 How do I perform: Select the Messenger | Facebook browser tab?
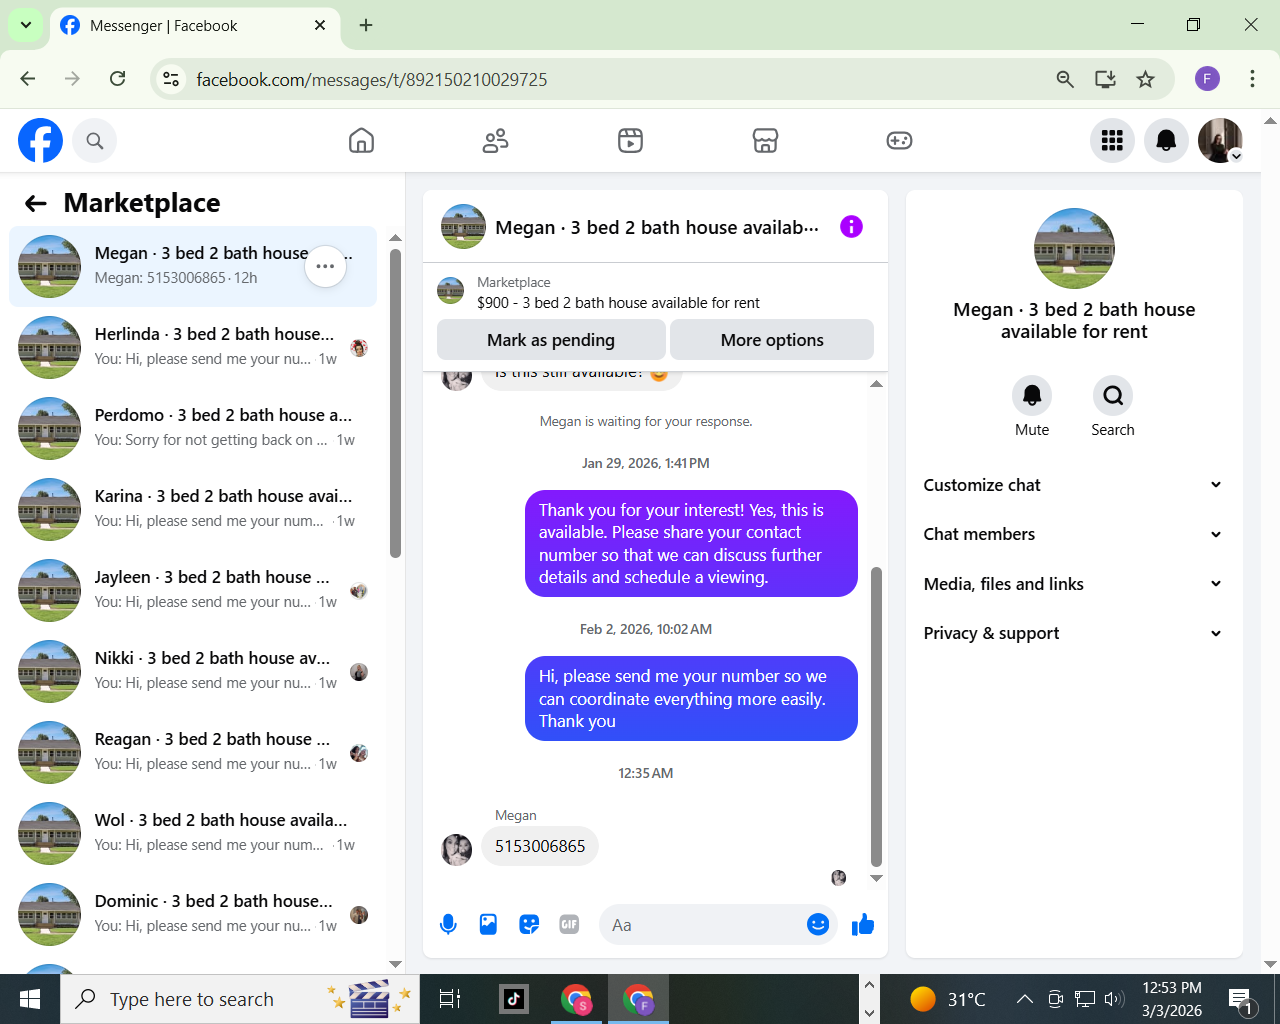pyautogui.click(x=195, y=26)
